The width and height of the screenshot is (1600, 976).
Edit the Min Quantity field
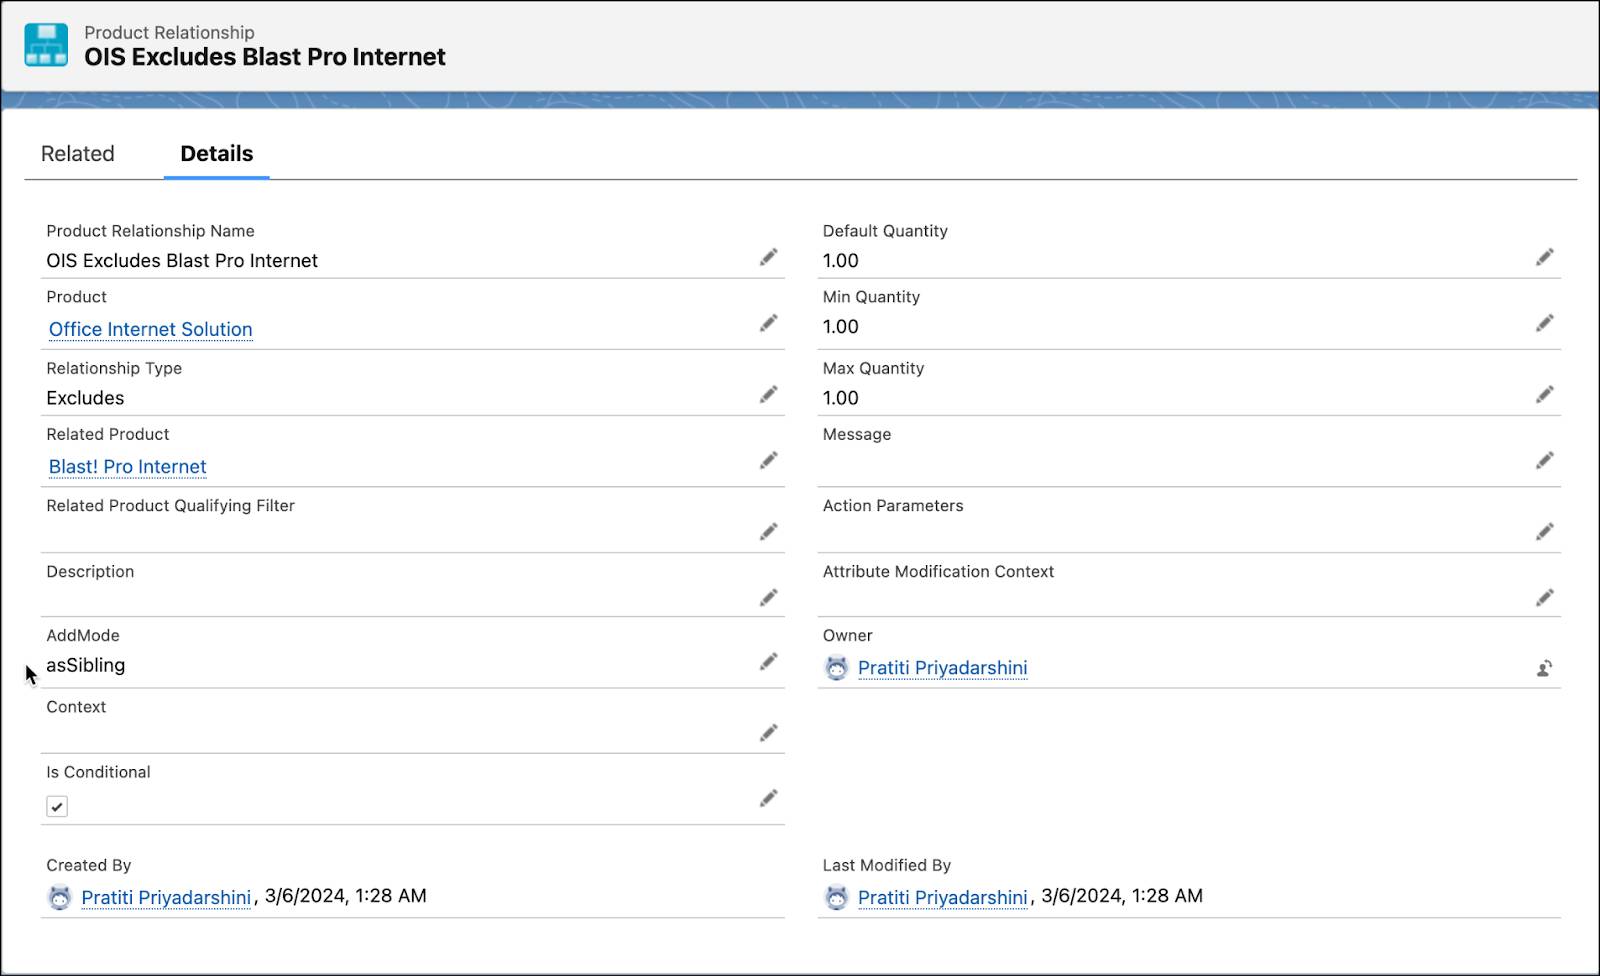click(x=1545, y=324)
